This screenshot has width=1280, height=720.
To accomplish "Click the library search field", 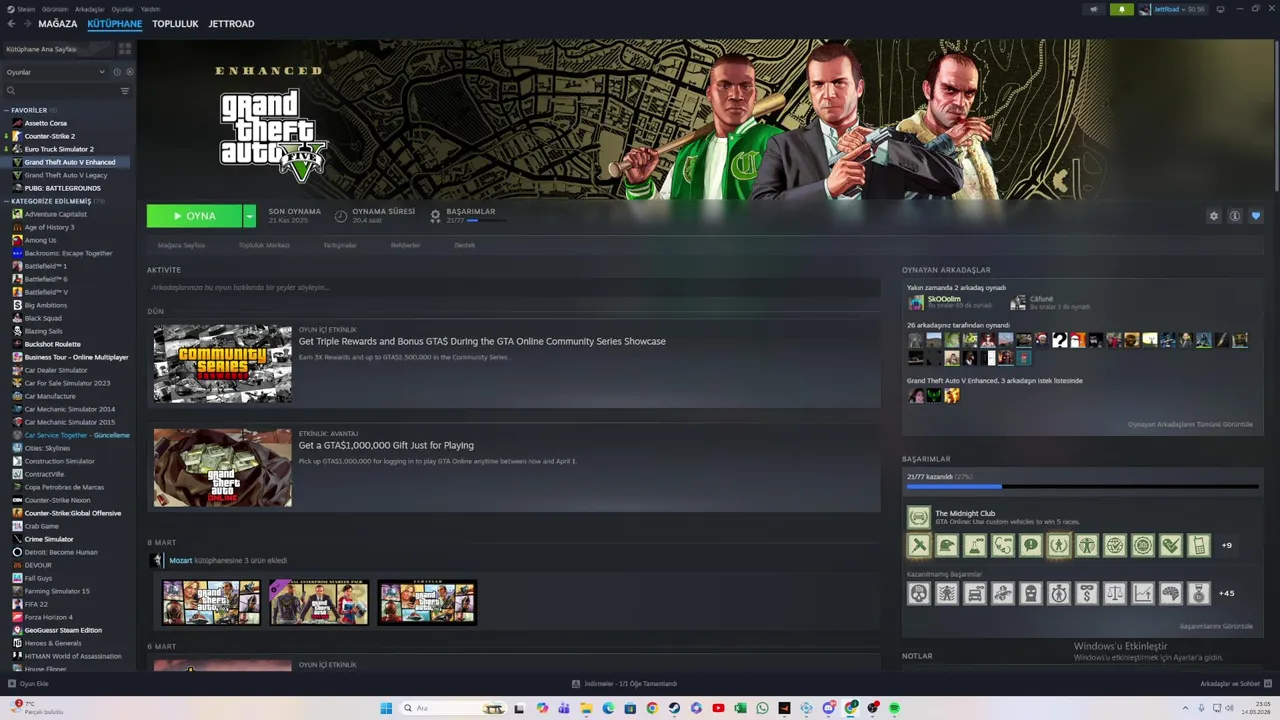I will tap(60, 91).
